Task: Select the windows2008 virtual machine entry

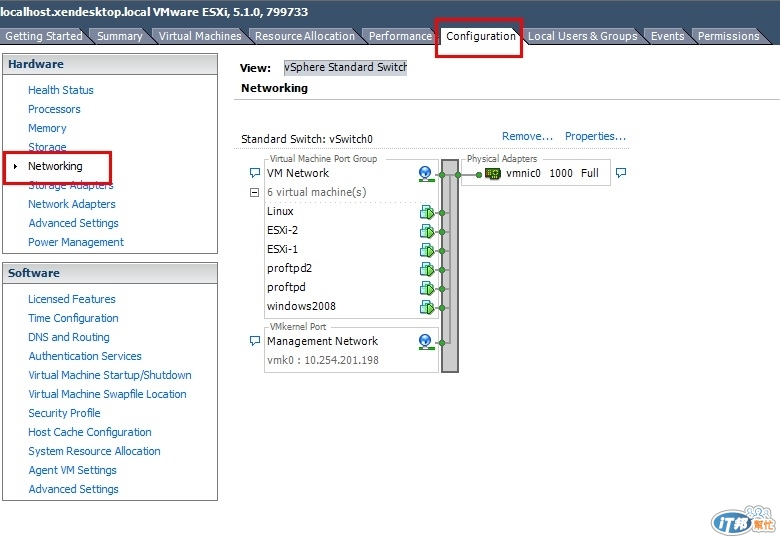Action: [x=301, y=306]
